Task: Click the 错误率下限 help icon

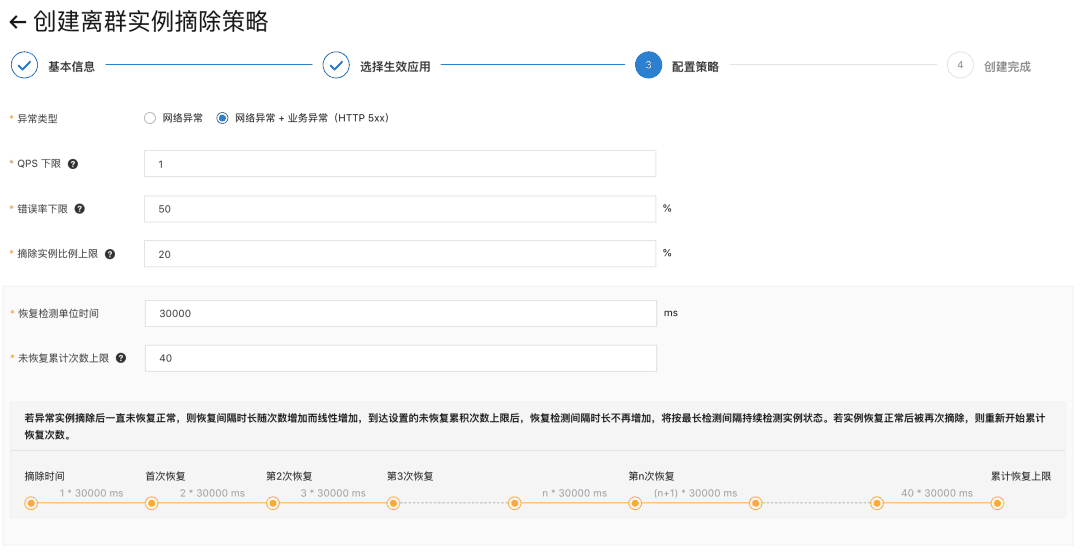Action: point(80,209)
